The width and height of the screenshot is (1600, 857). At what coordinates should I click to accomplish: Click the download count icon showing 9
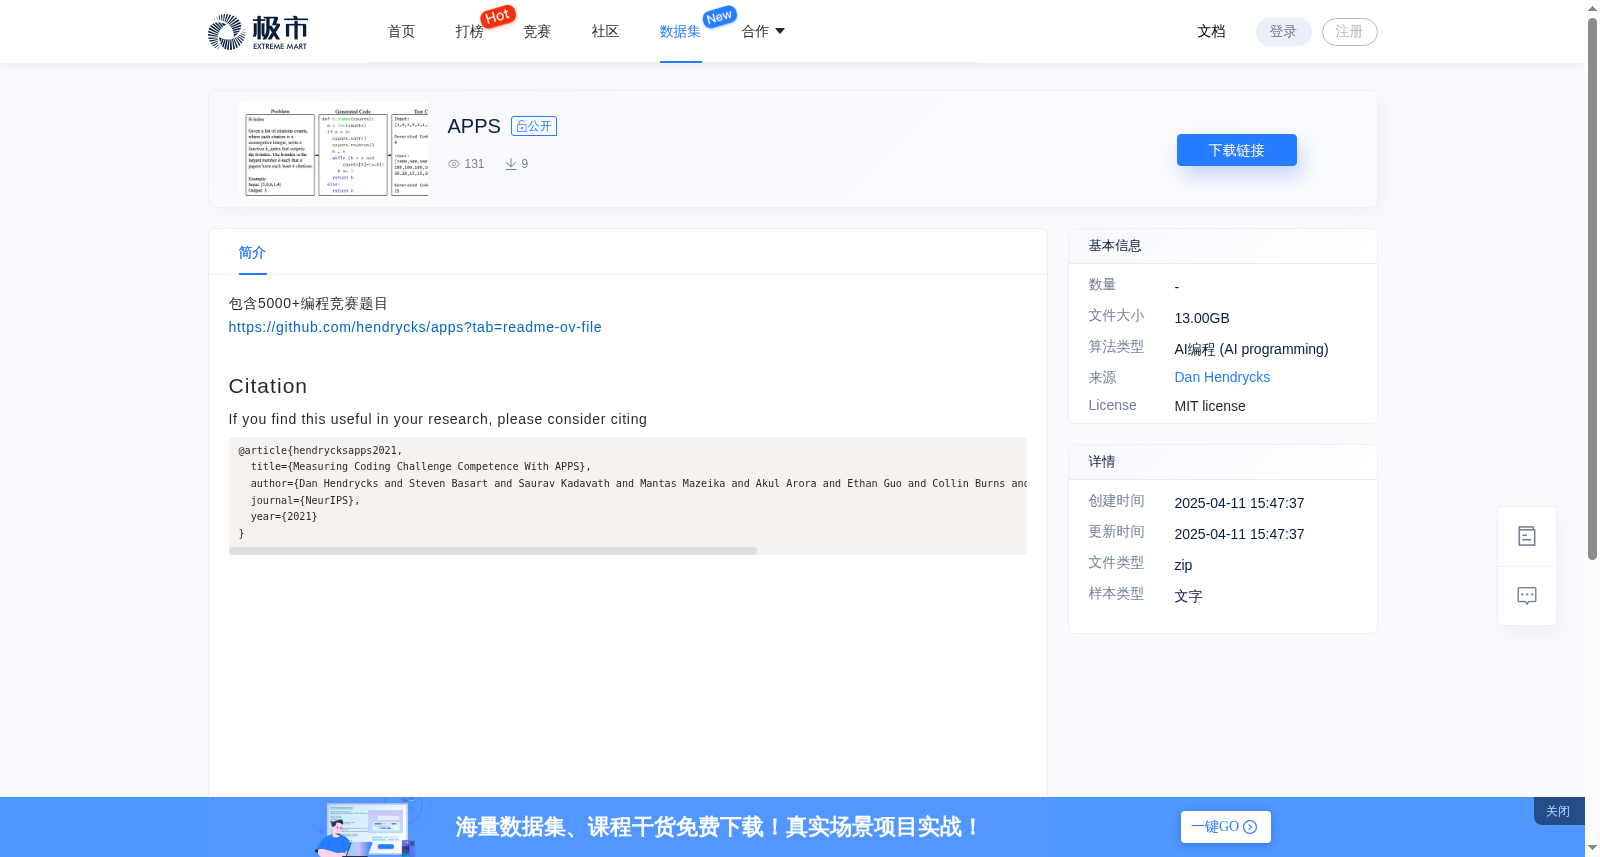tap(511, 164)
